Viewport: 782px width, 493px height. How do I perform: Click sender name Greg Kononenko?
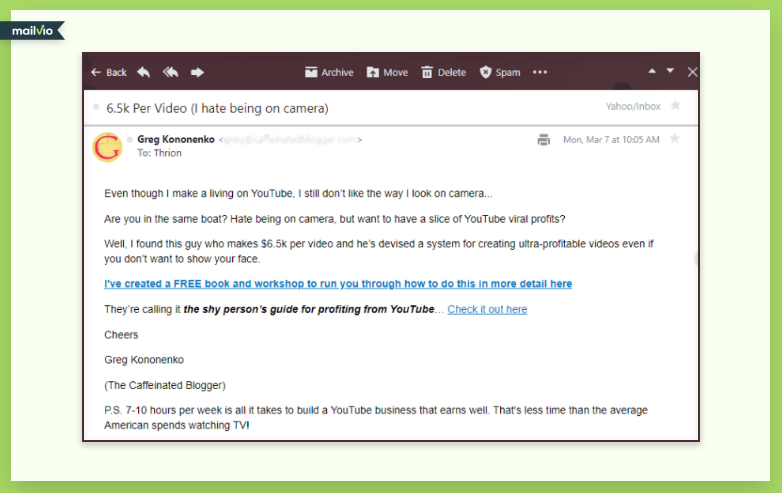point(176,140)
